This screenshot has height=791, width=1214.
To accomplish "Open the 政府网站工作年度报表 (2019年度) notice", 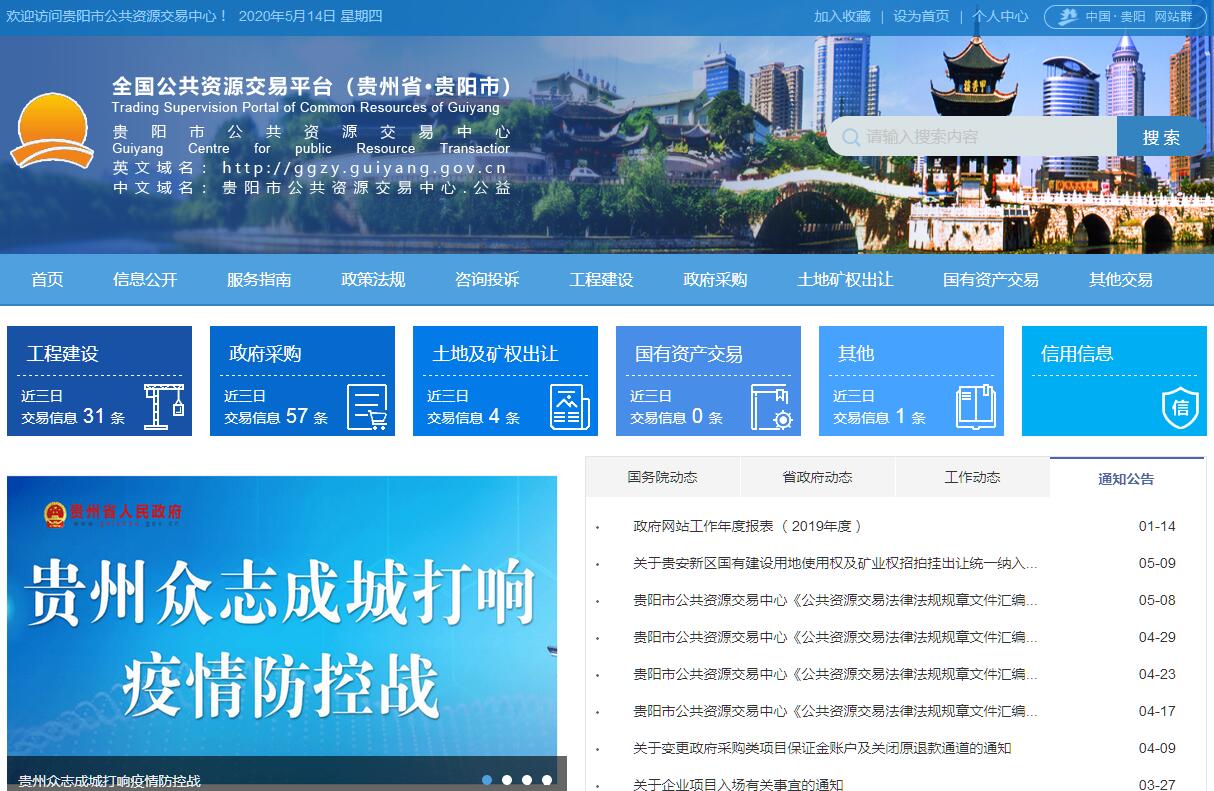I will (747, 526).
